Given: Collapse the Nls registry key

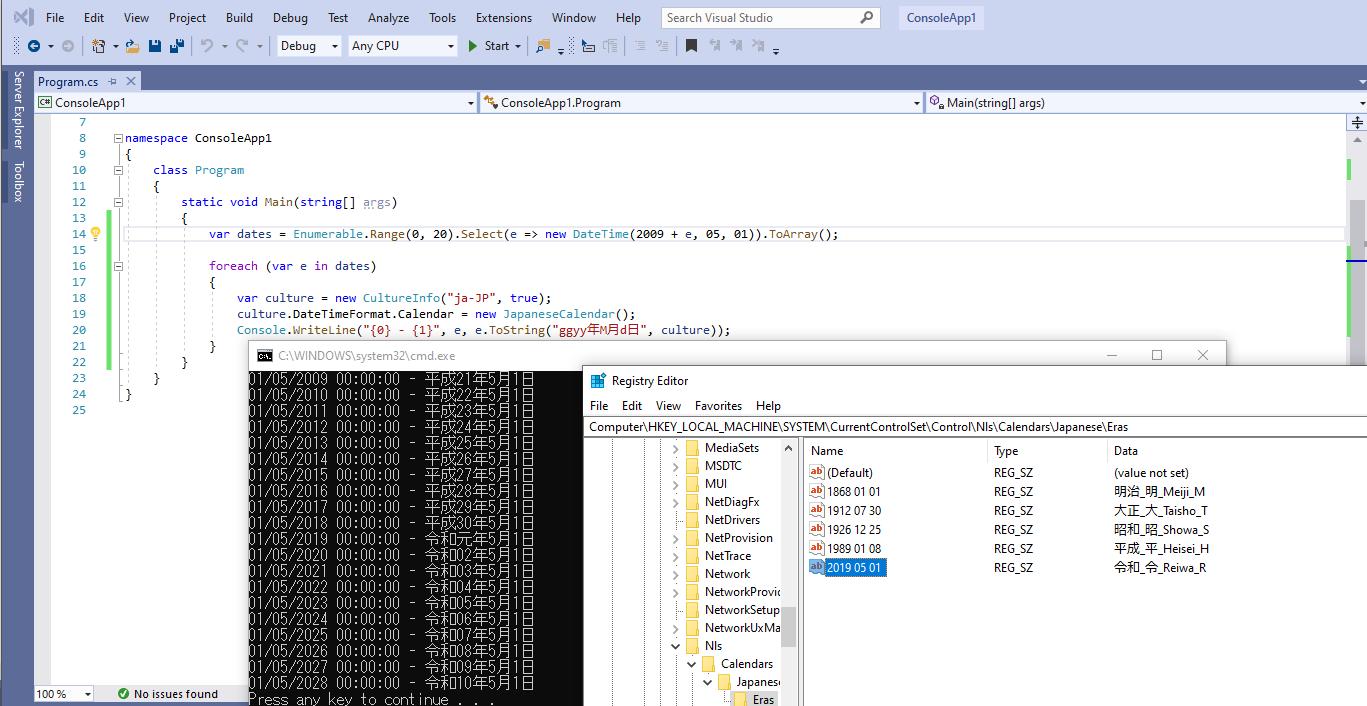Looking at the screenshot, I should pyautogui.click(x=675, y=646).
